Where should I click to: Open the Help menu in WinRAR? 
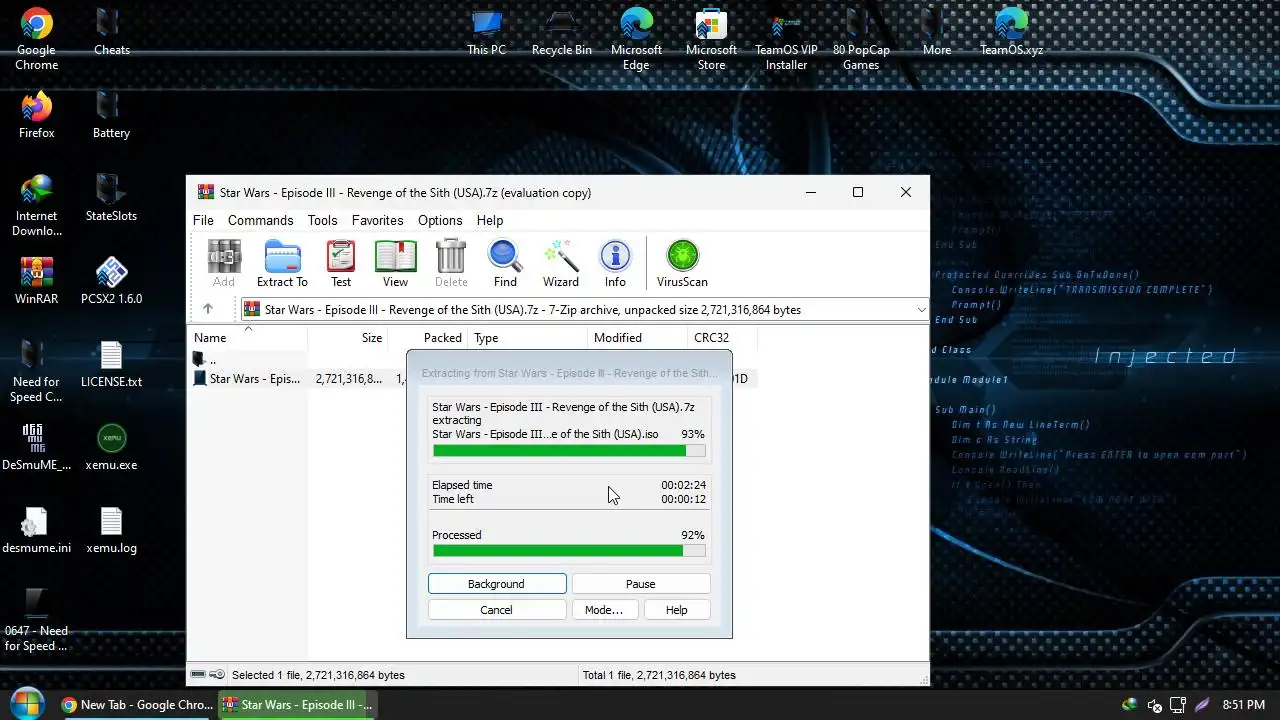489,220
